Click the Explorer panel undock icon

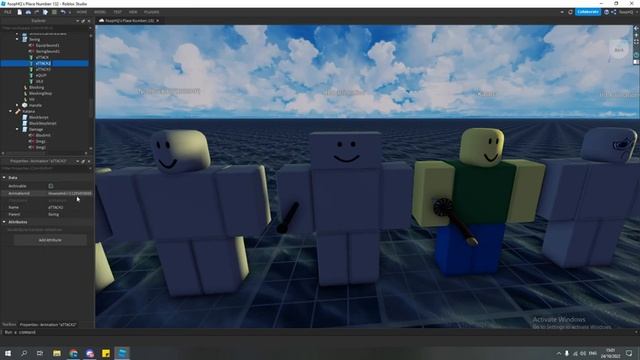coord(83,21)
